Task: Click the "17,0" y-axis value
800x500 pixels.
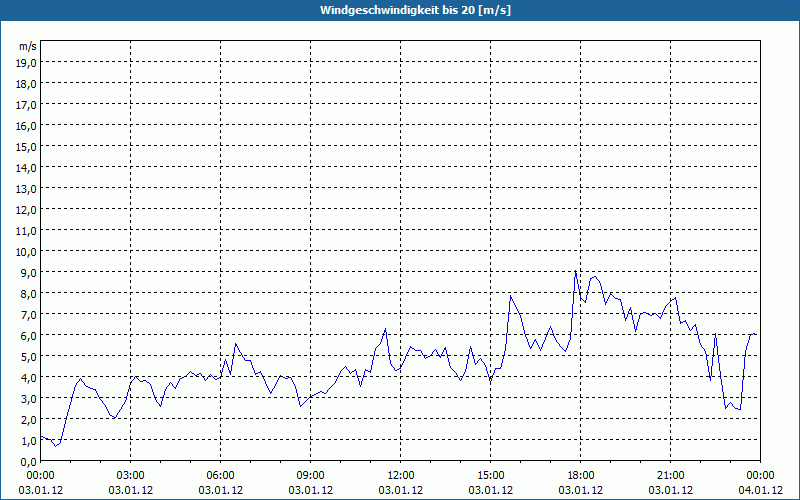Action: coord(27,105)
